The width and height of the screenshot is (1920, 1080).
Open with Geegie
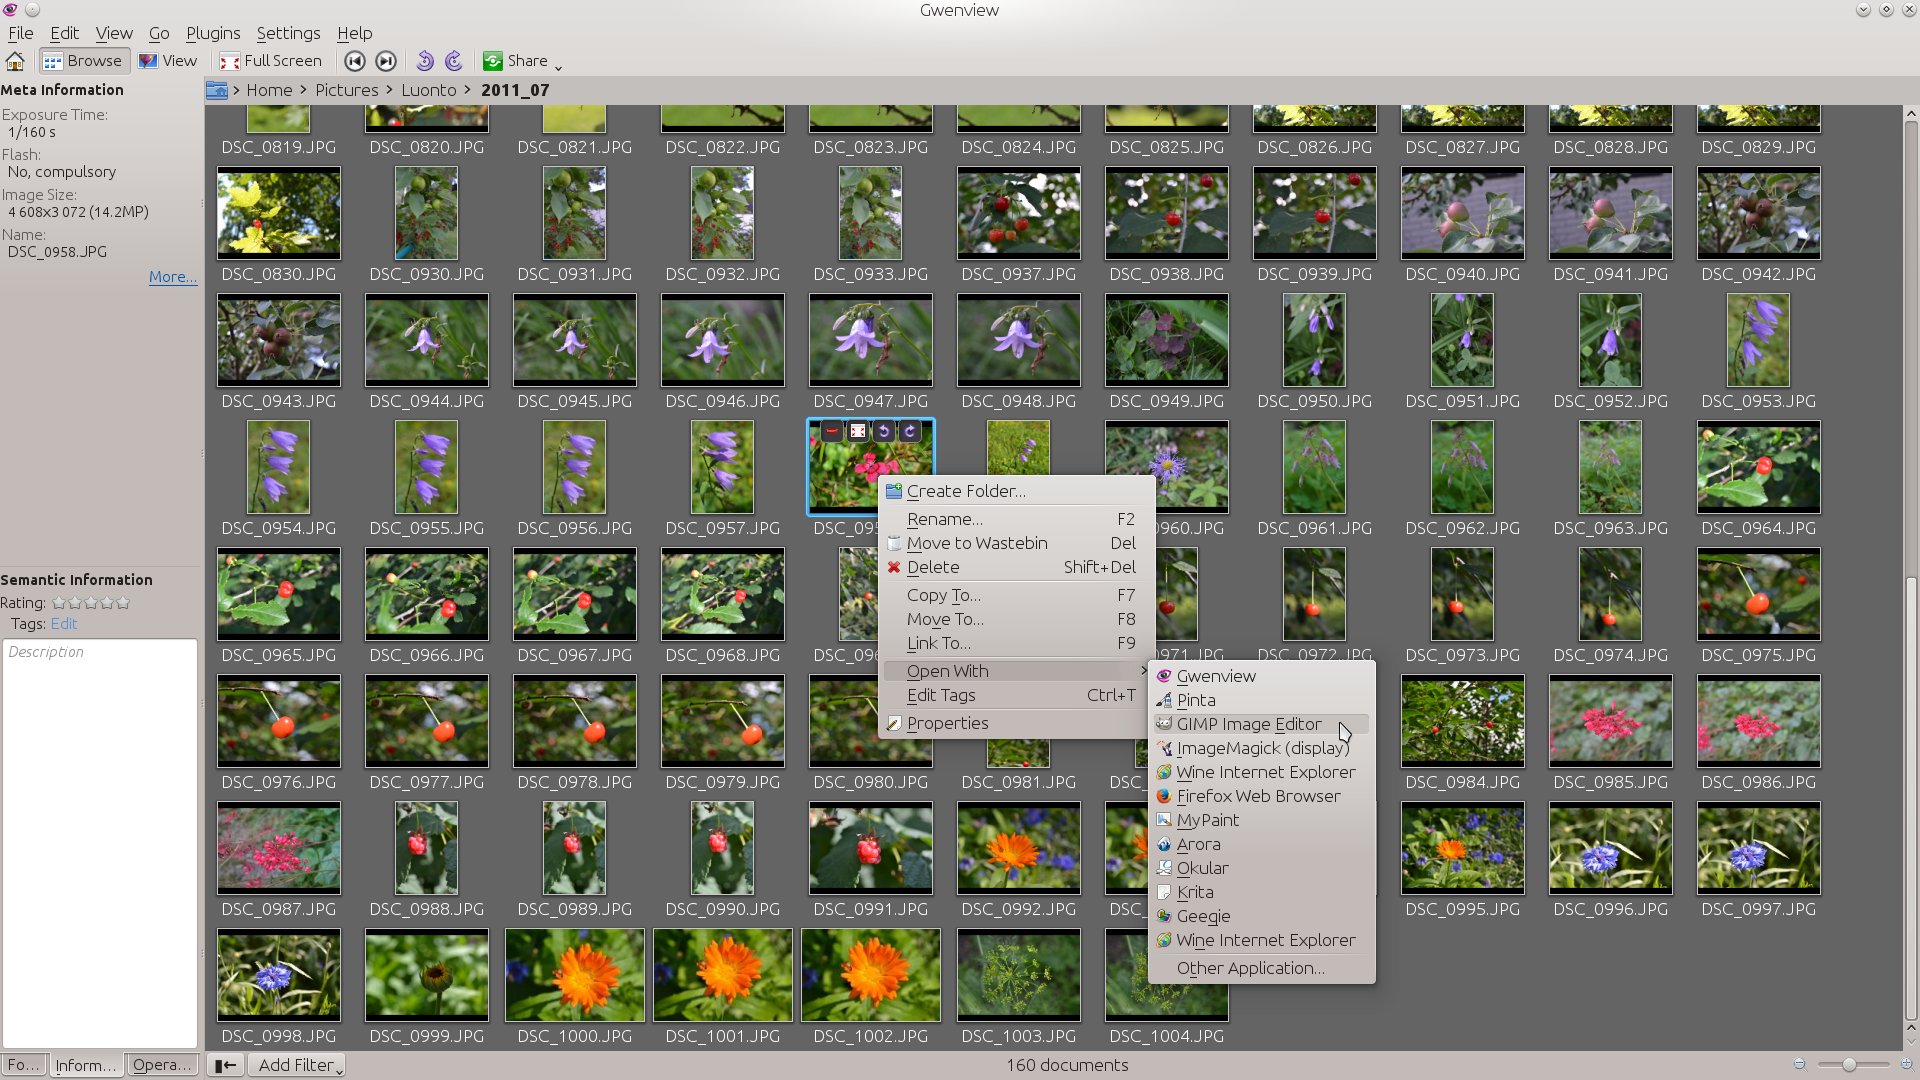coord(1262,916)
